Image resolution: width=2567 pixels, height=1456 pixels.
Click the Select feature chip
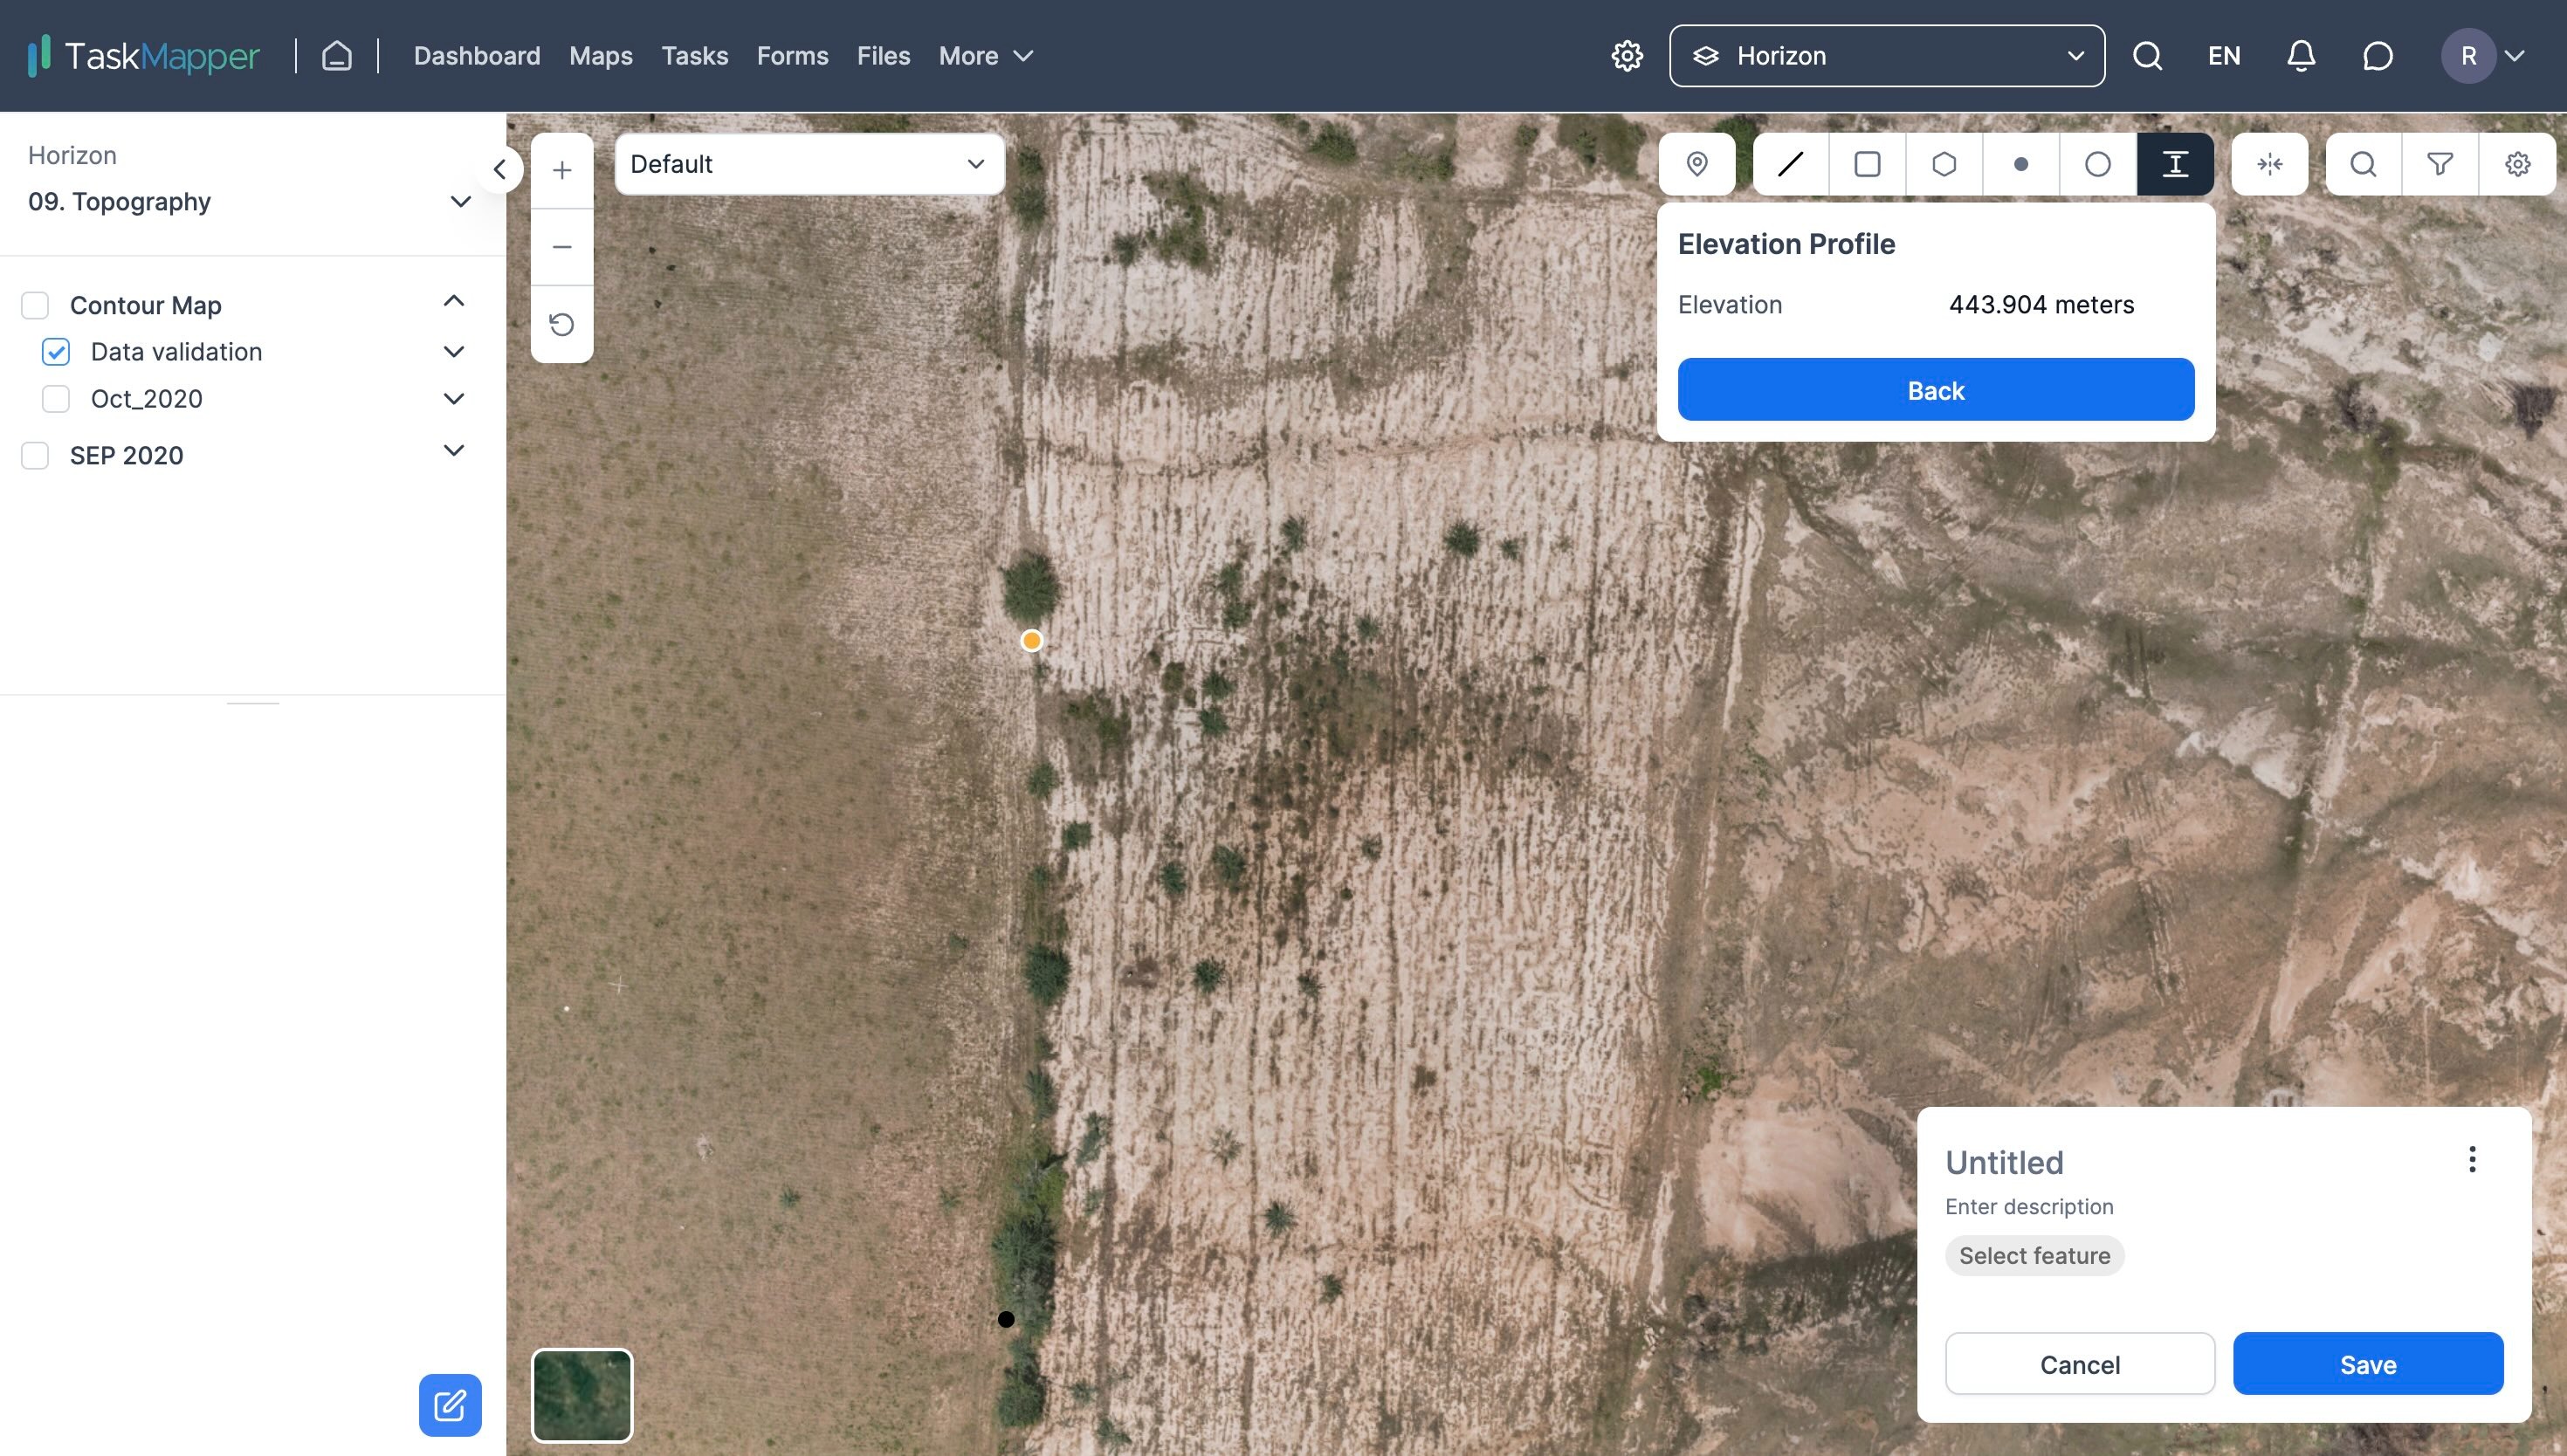[2034, 1256]
